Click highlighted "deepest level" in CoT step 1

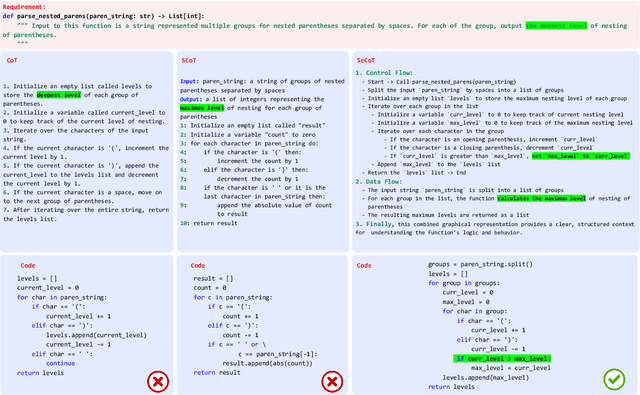coord(59,95)
